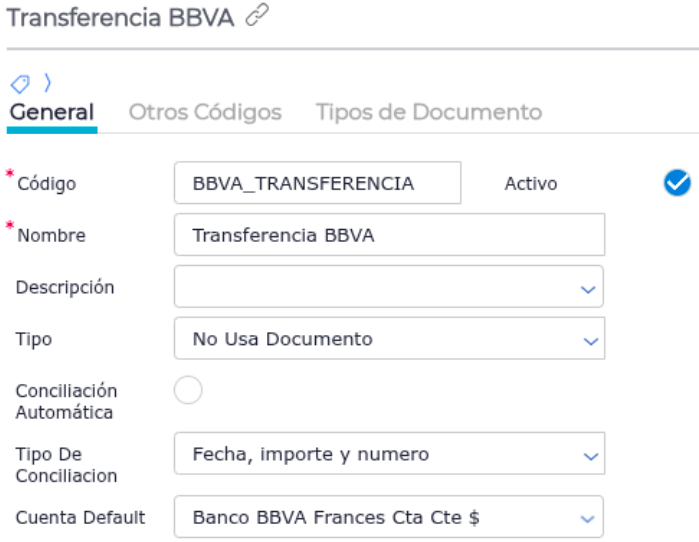
Task: Click the arrow of the Tipo dropdown
Action: (x=587, y=340)
